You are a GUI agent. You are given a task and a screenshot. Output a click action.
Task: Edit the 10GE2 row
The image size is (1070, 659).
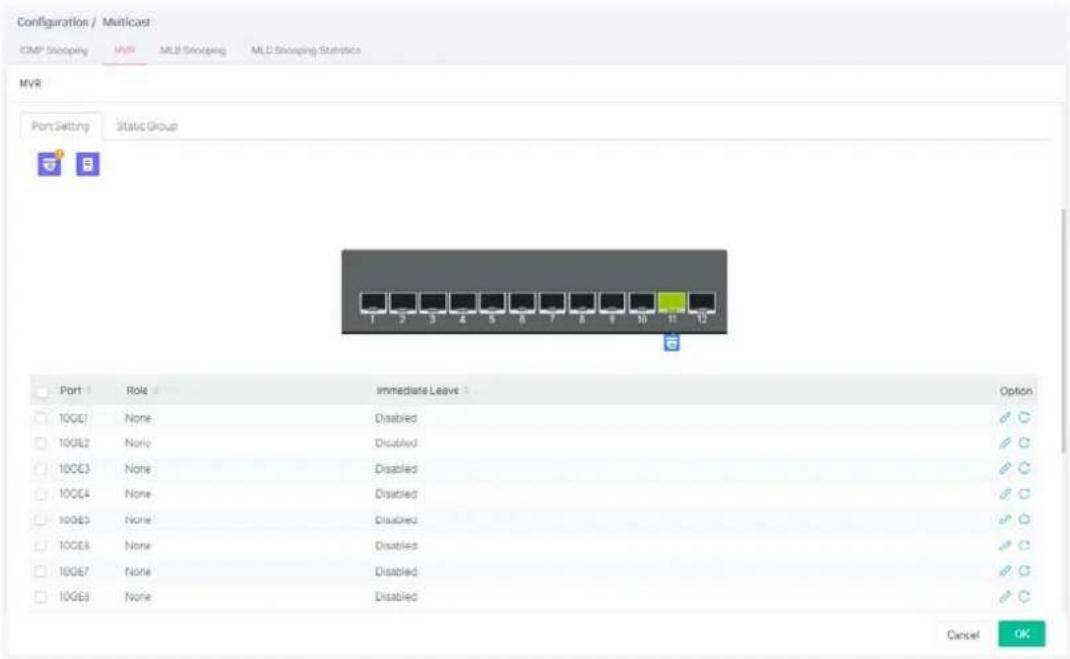(x=1004, y=443)
